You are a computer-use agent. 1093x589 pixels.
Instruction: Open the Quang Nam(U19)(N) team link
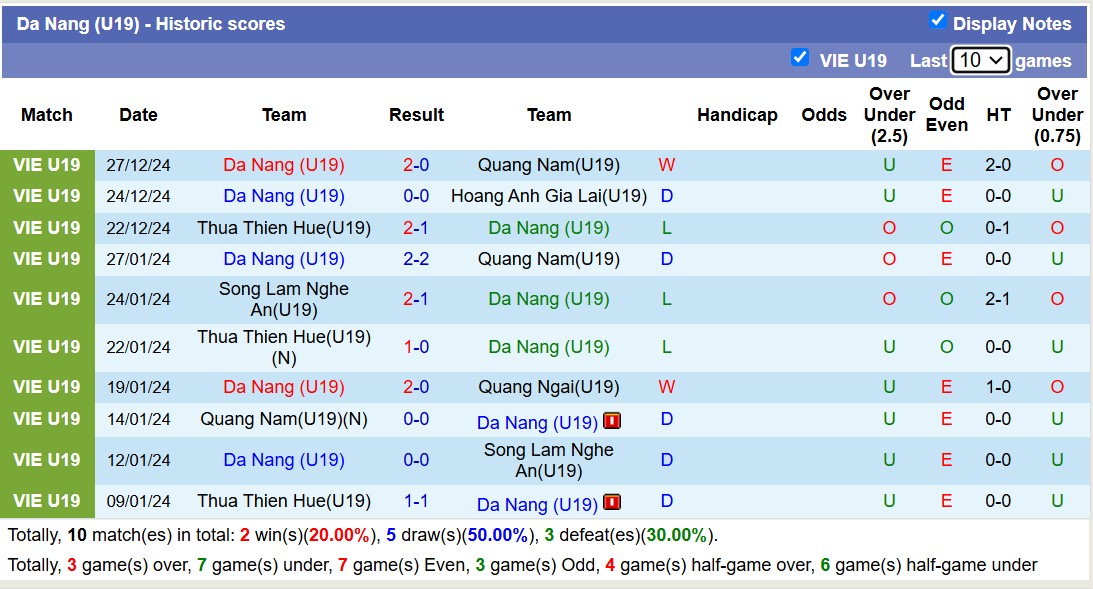click(x=283, y=420)
